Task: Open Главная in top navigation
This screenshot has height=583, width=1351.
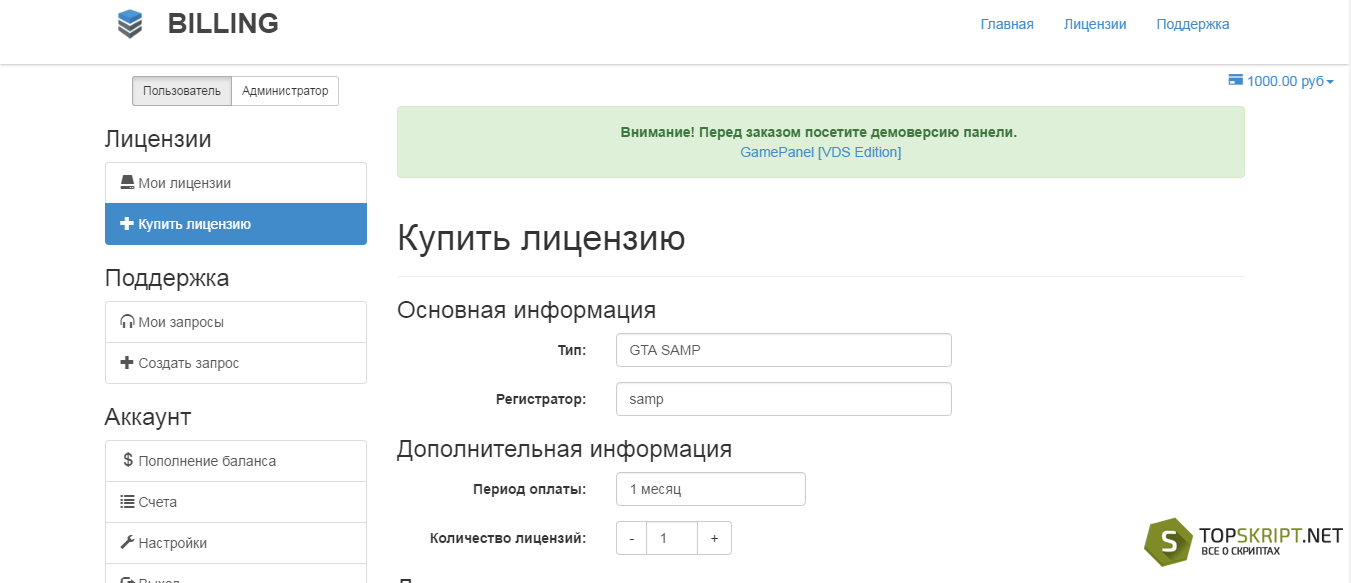Action: click(x=1007, y=24)
